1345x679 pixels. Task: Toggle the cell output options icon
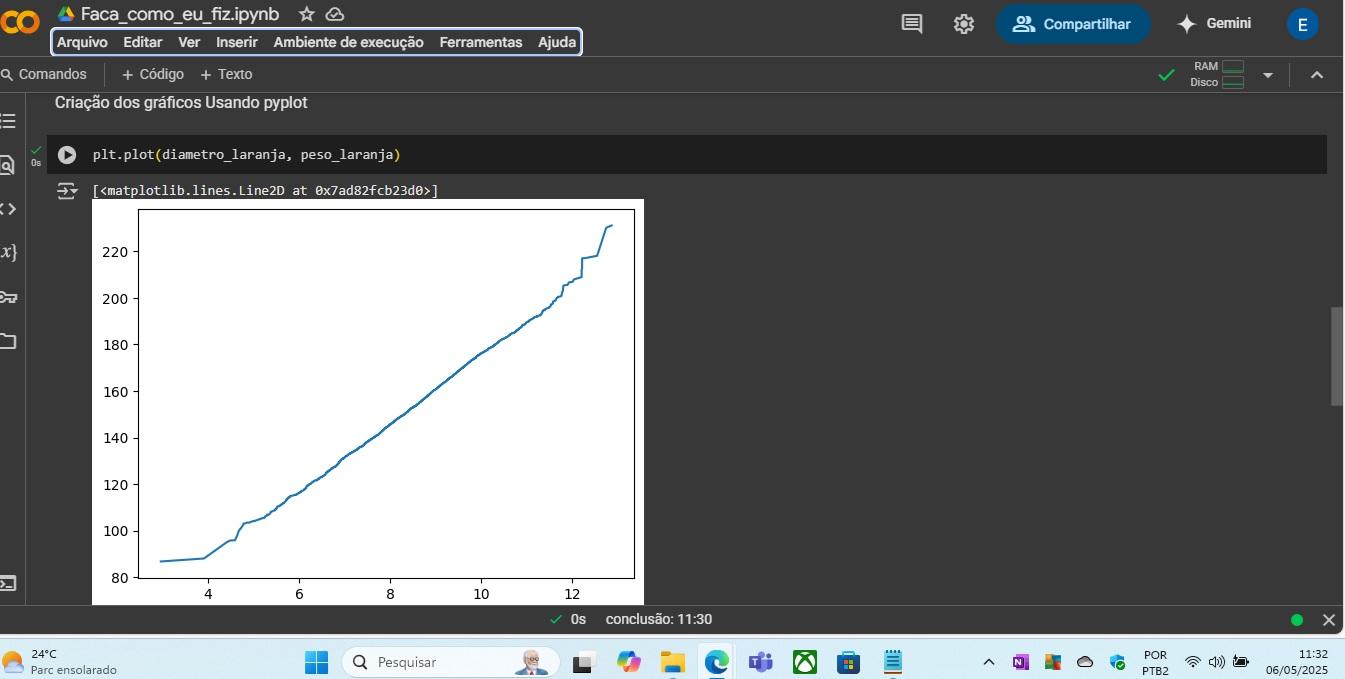67,190
